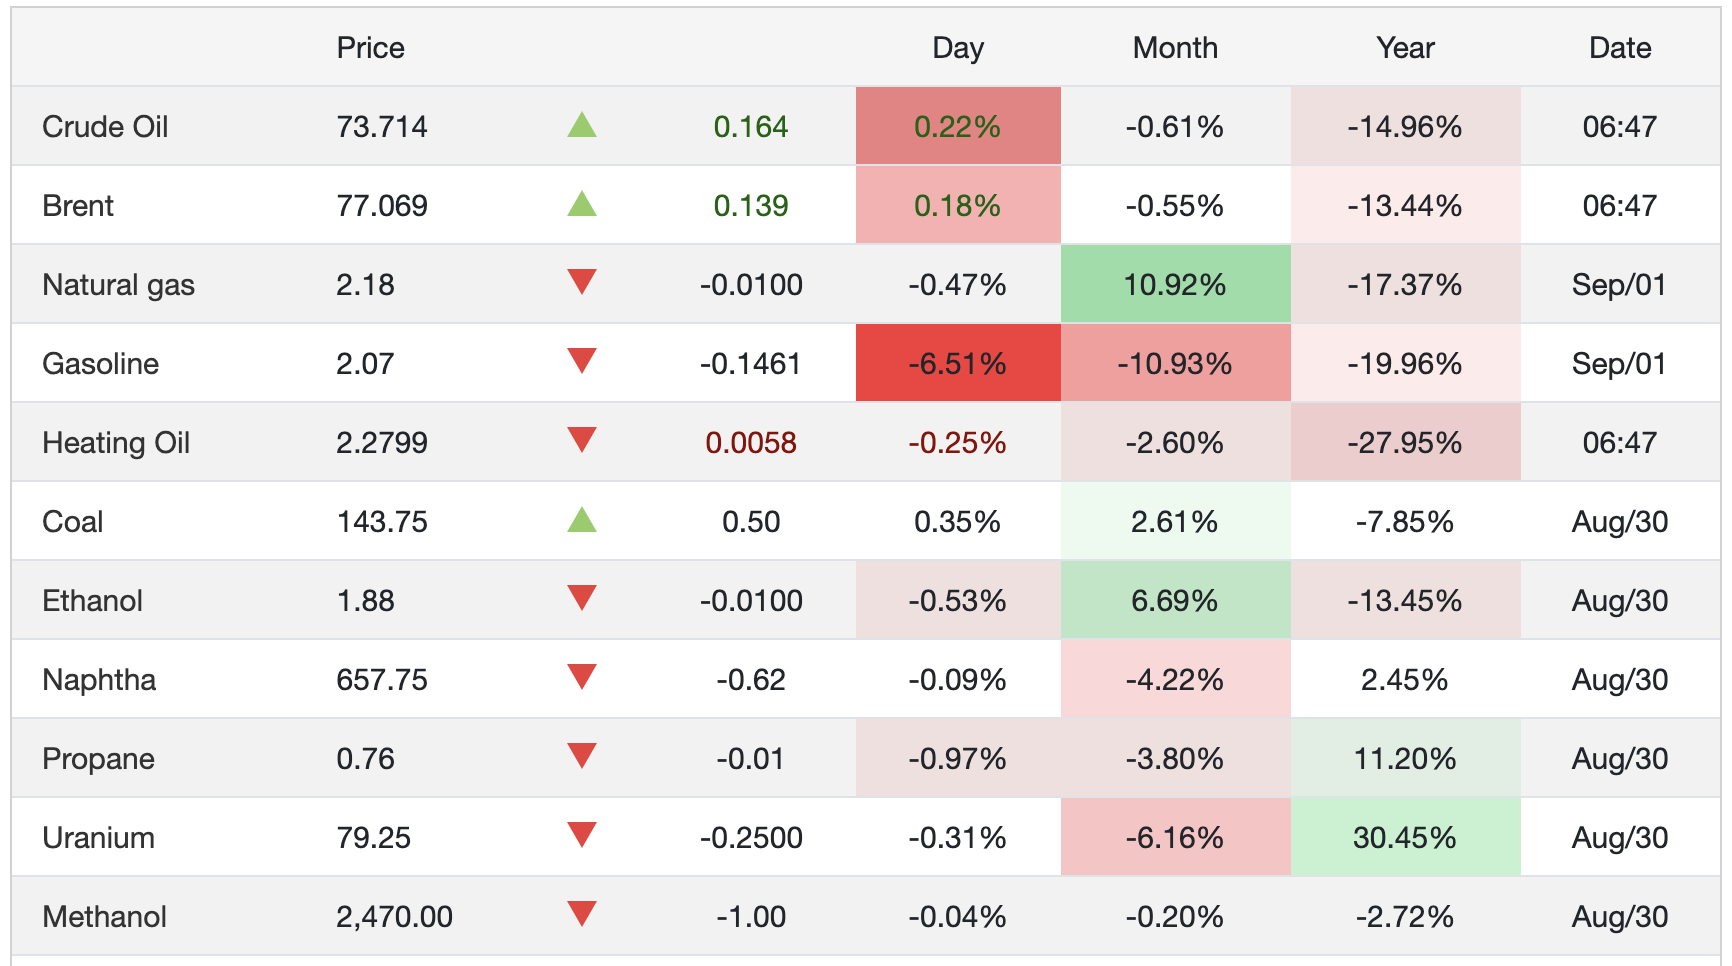This screenshot has height=966, width=1732.
Task: Click Gasoline change value -0.1461
Action: (751, 364)
